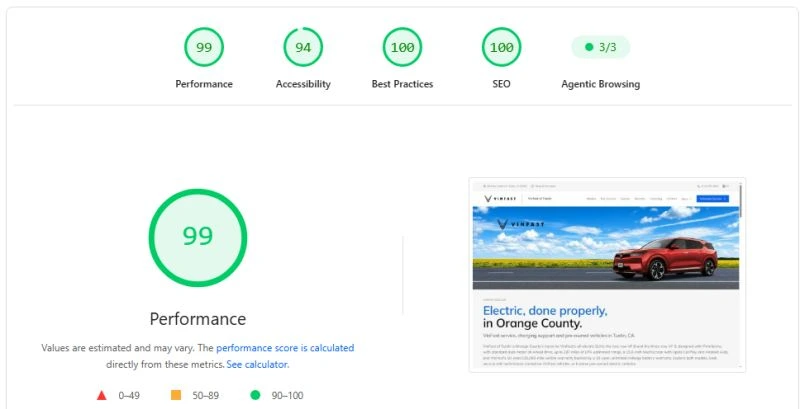
Task: Click the 'Values are estimated and may vary' text
Action: pyautogui.click(x=118, y=348)
